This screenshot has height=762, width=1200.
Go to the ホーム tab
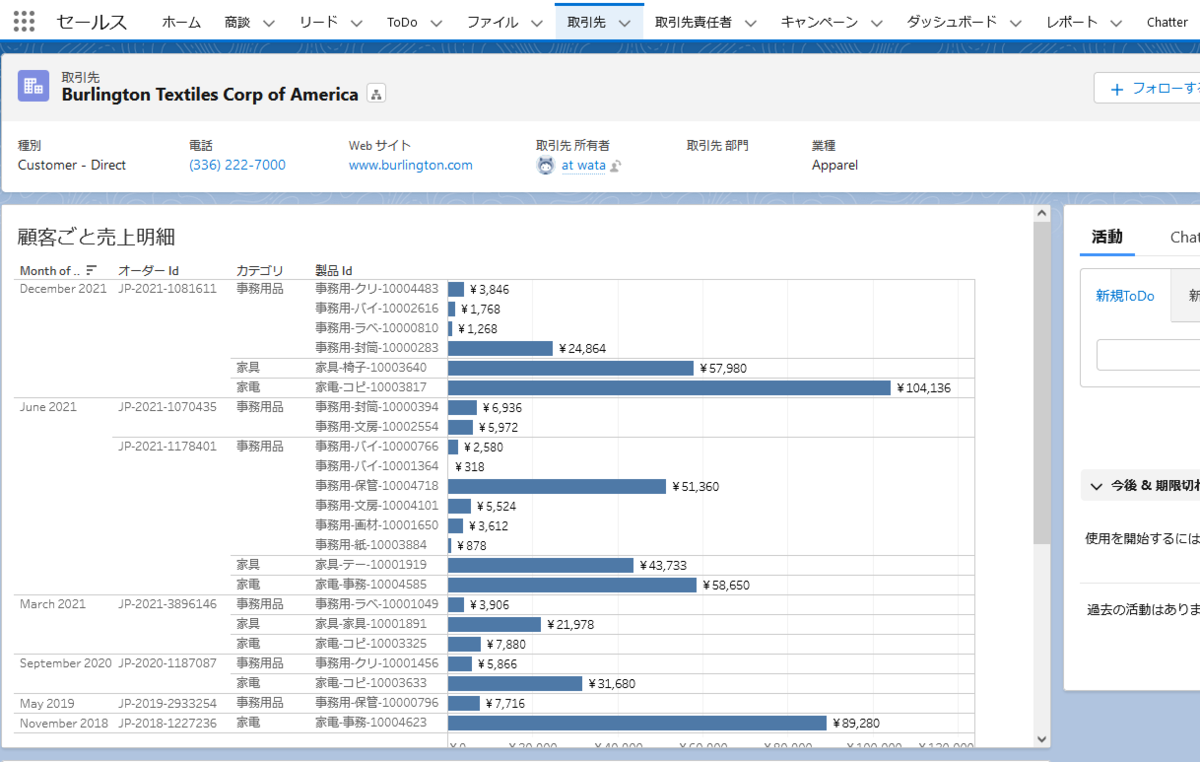pos(181,22)
